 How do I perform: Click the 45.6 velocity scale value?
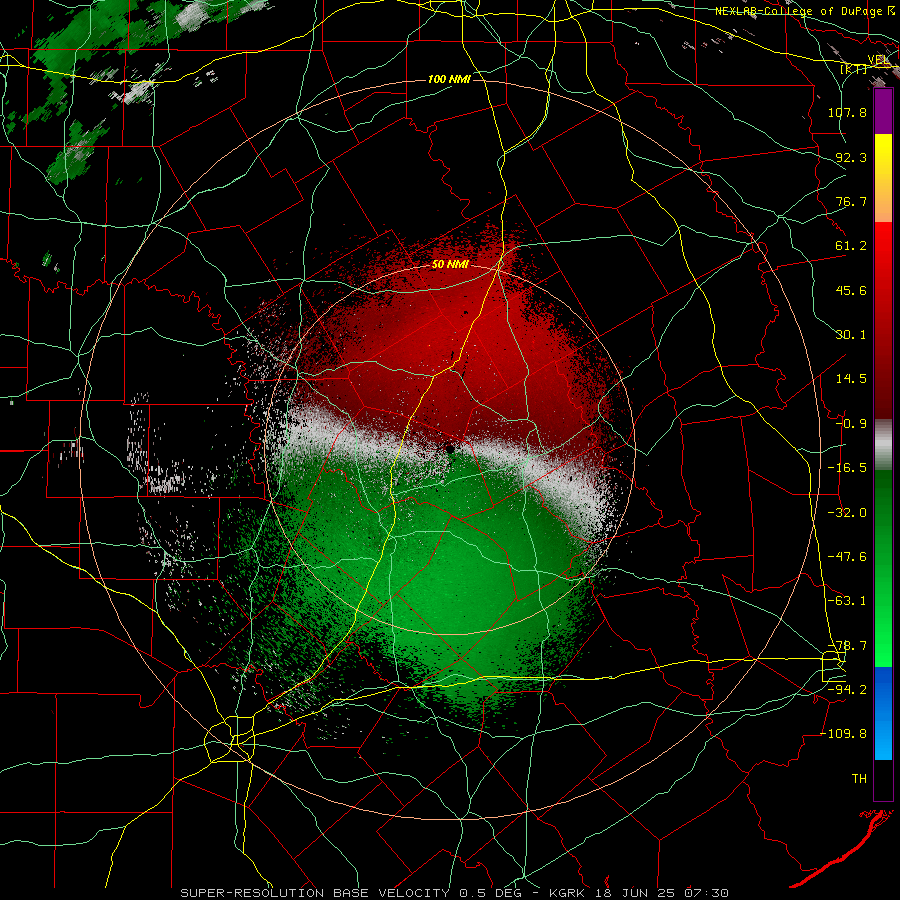pos(851,290)
